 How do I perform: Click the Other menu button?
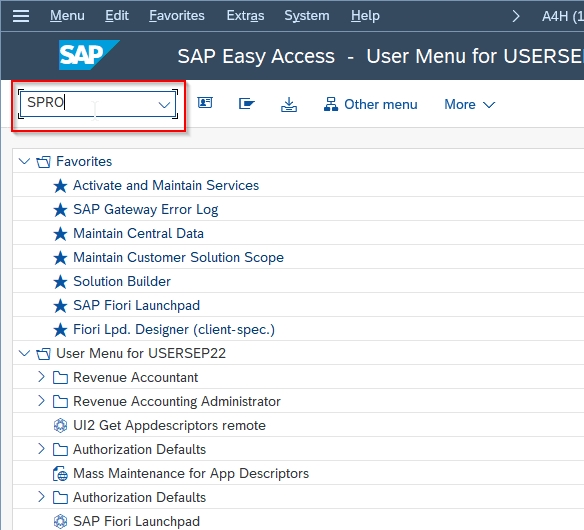pos(371,105)
